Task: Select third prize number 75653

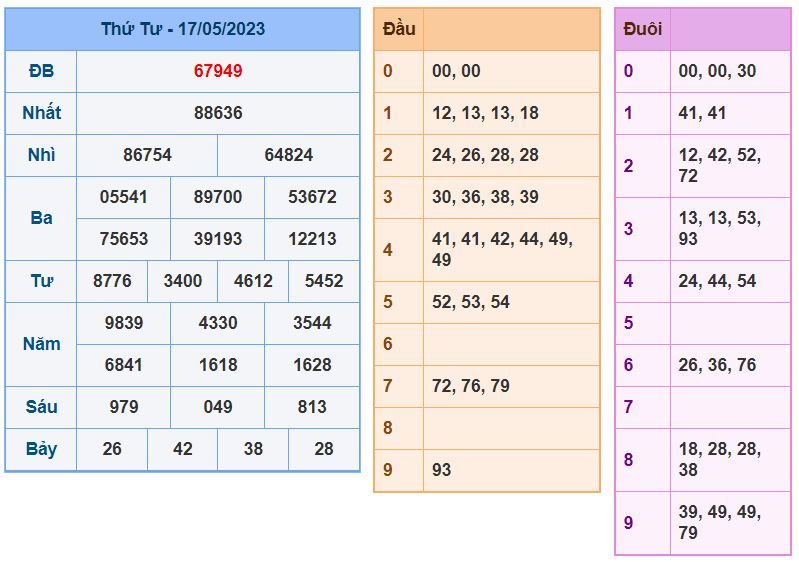Action: pyautogui.click(x=123, y=239)
